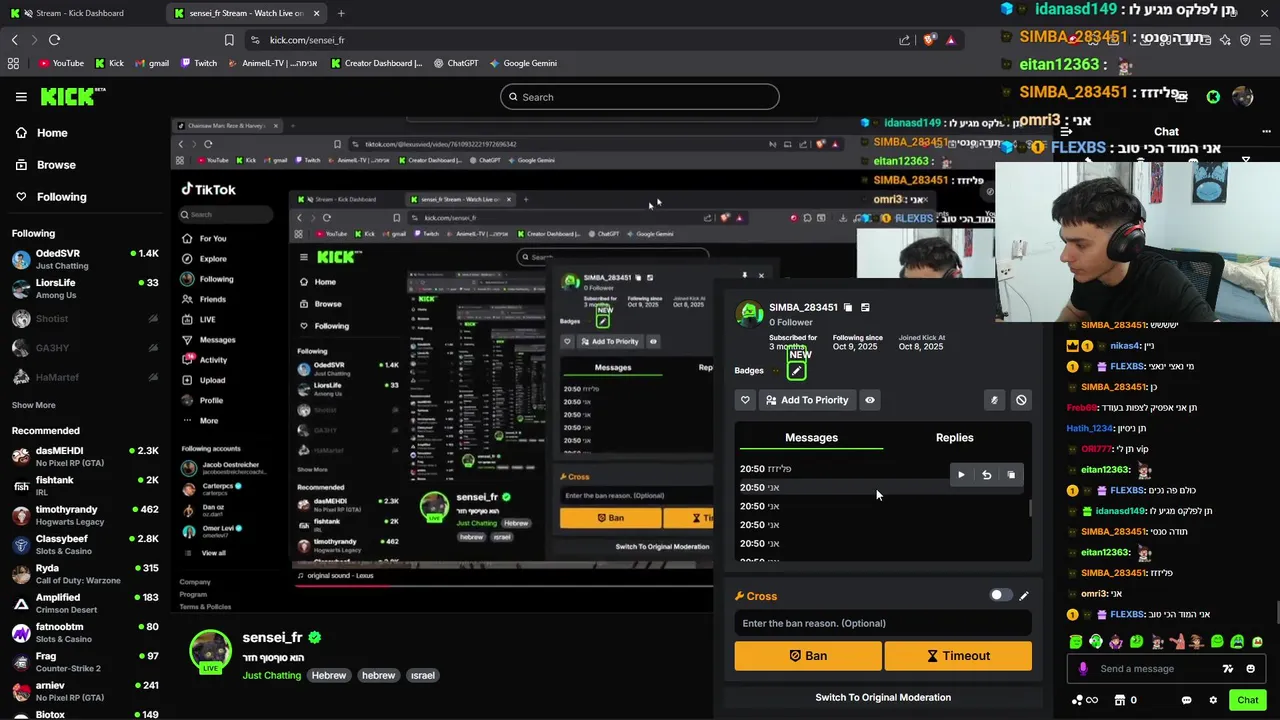Viewport: 1280px width, 720px height.
Task: Go back with the browser back arrow
Action: tap(15, 40)
